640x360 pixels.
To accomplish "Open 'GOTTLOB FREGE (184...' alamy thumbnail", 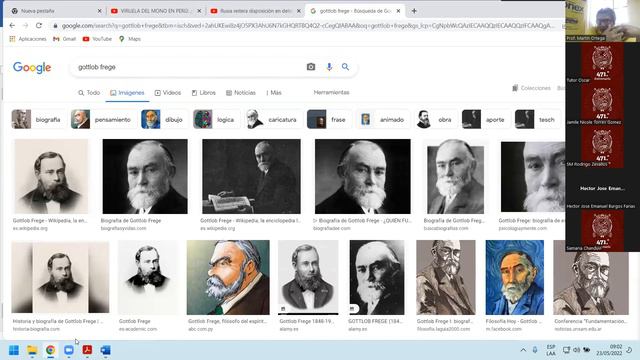I will tap(377, 277).
